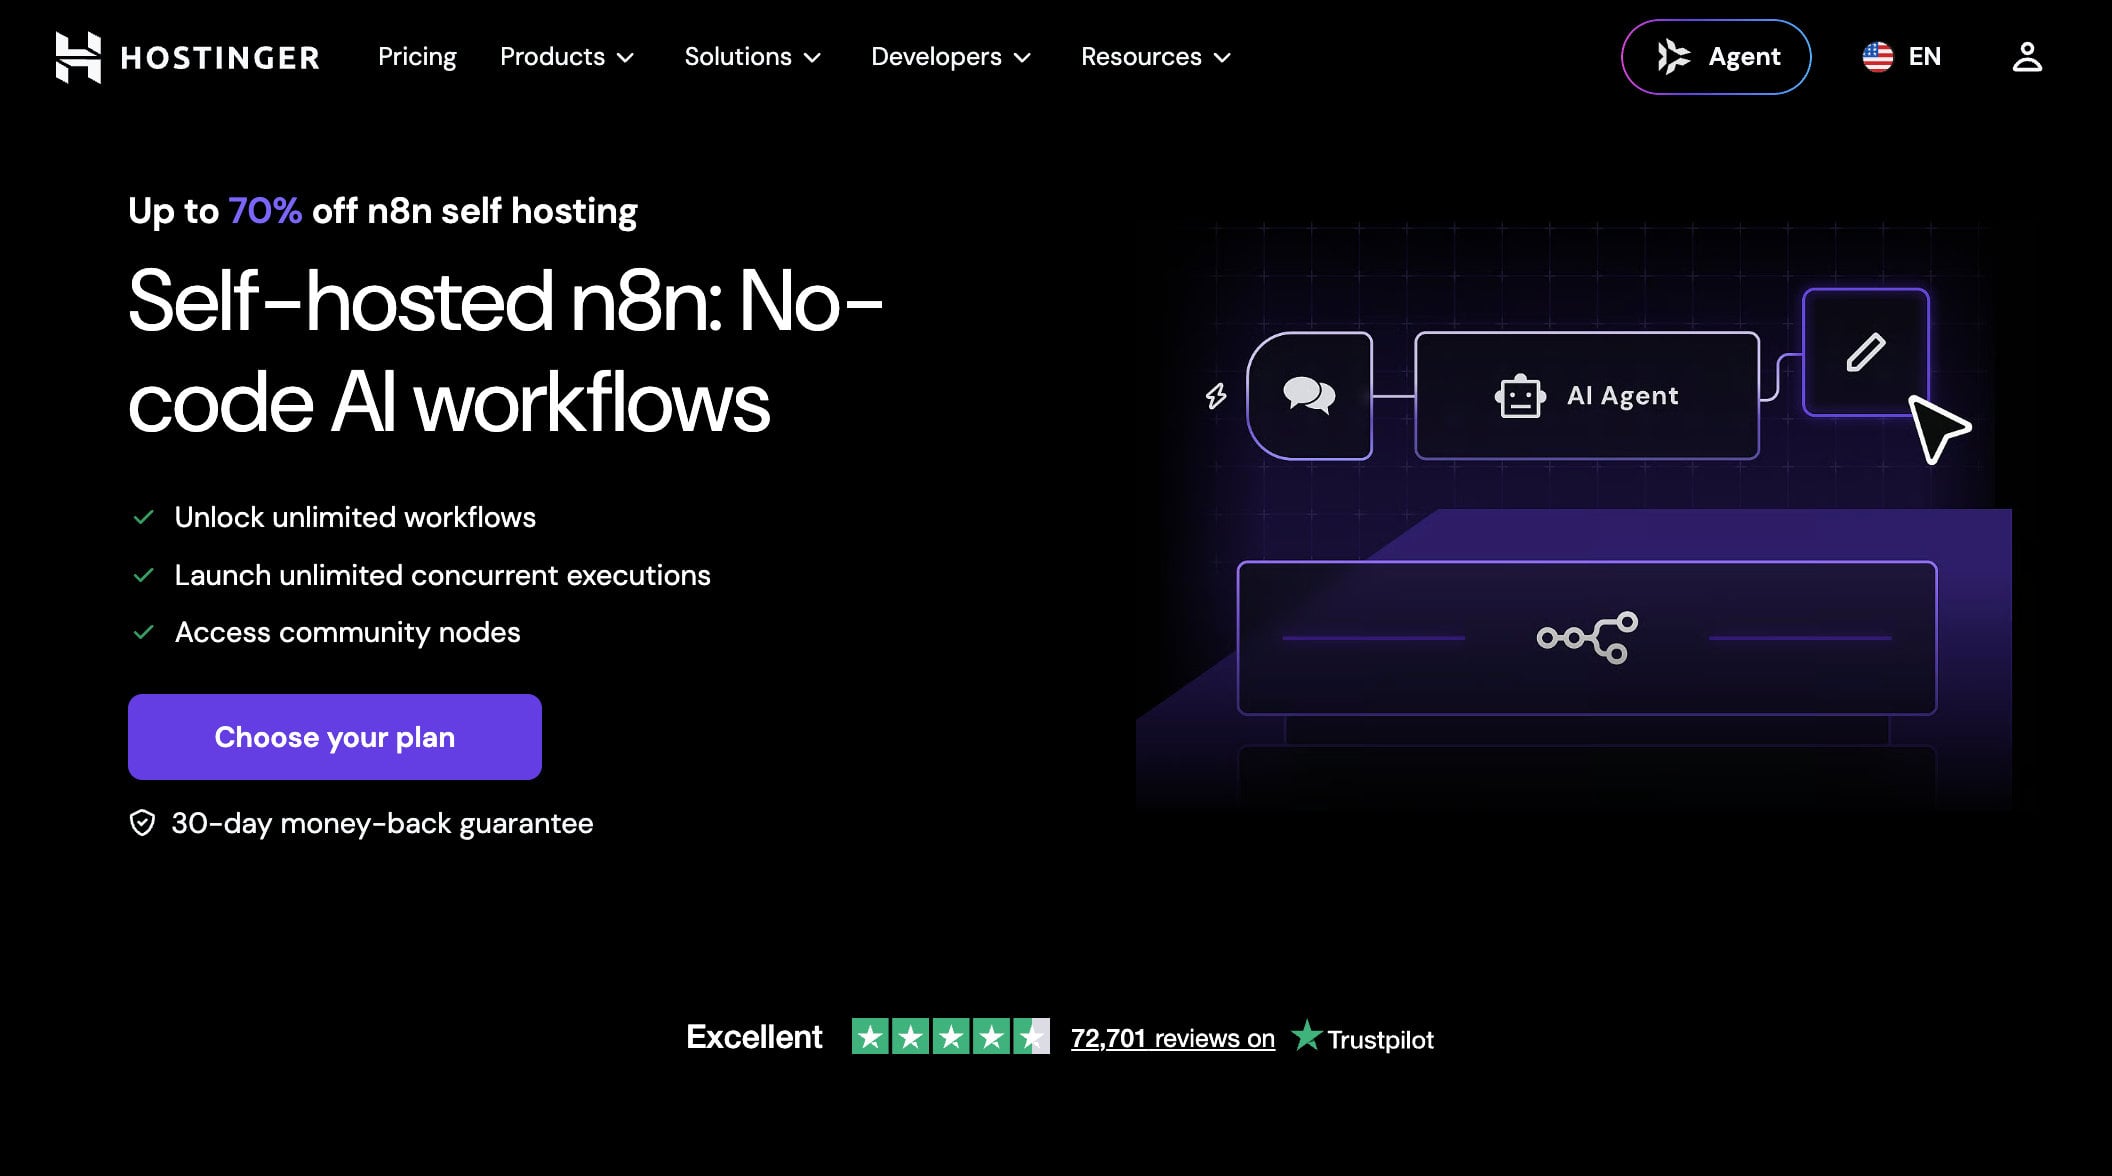Image resolution: width=2112 pixels, height=1176 pixels.
Task: Open the Agent button
Action: (1716, 57)
